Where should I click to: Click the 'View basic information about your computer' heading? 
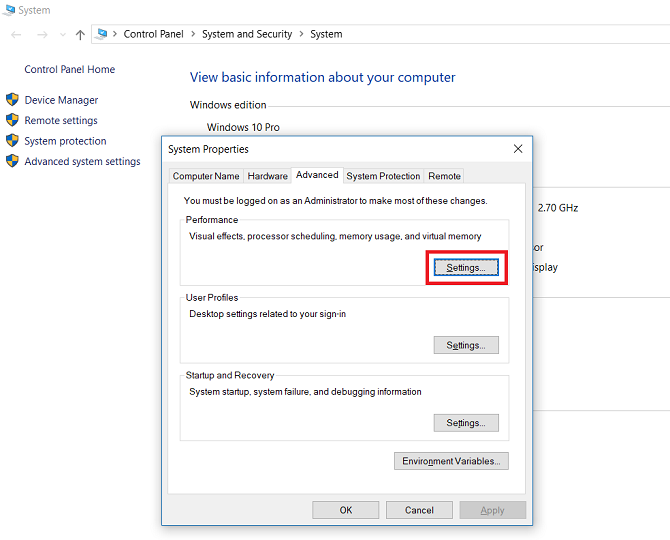click(x=323, y=77)
